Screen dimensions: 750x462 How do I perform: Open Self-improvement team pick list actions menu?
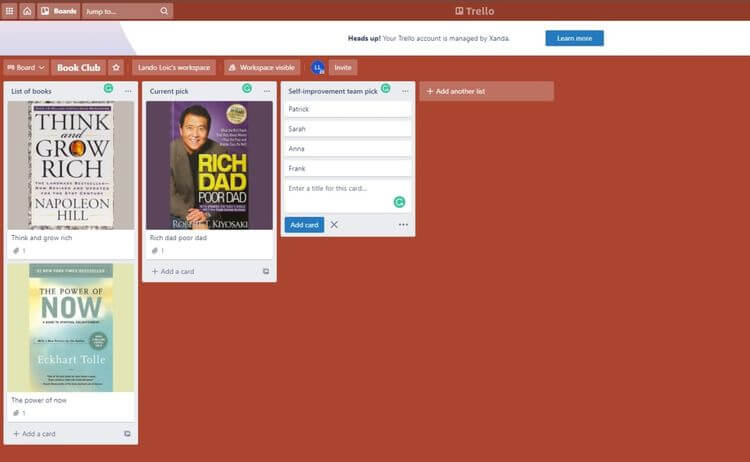click(405, 91)
